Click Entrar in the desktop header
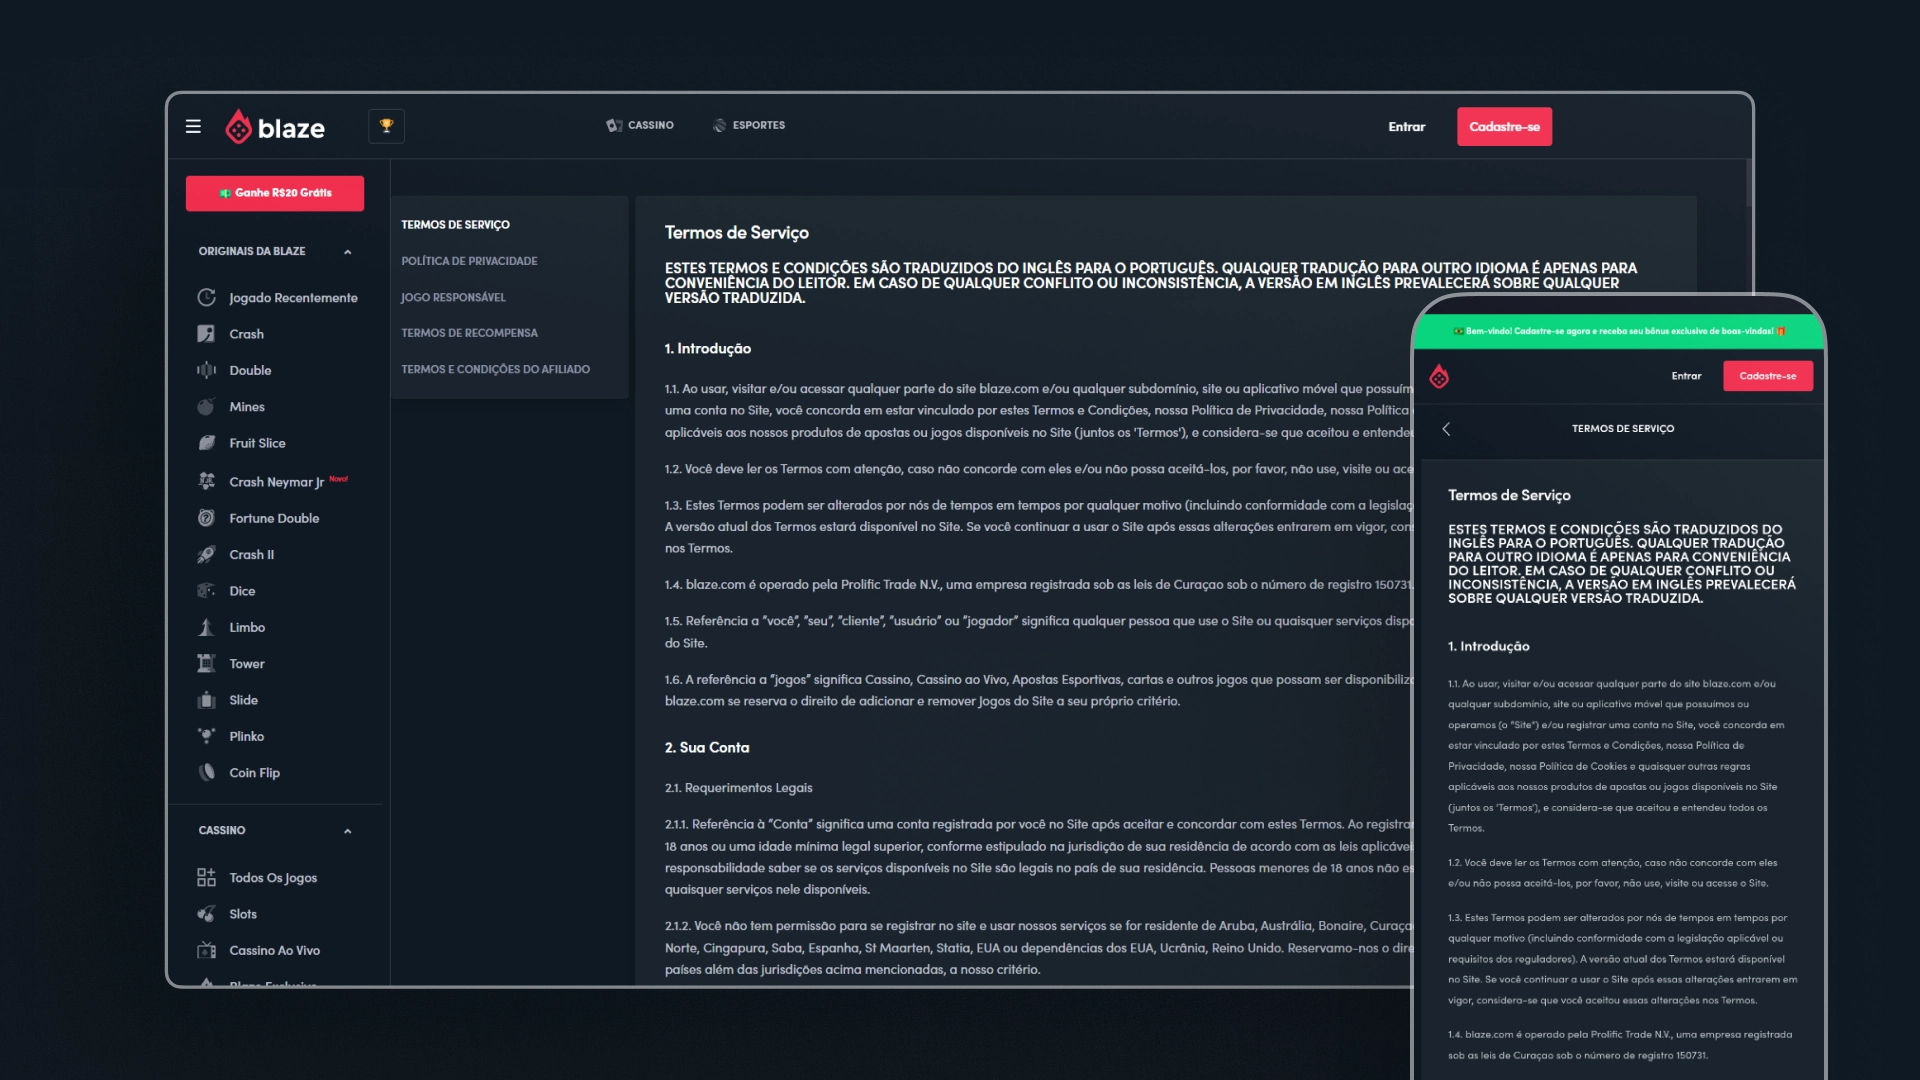This screenshot has width=1920, height=1080. 1406,127
